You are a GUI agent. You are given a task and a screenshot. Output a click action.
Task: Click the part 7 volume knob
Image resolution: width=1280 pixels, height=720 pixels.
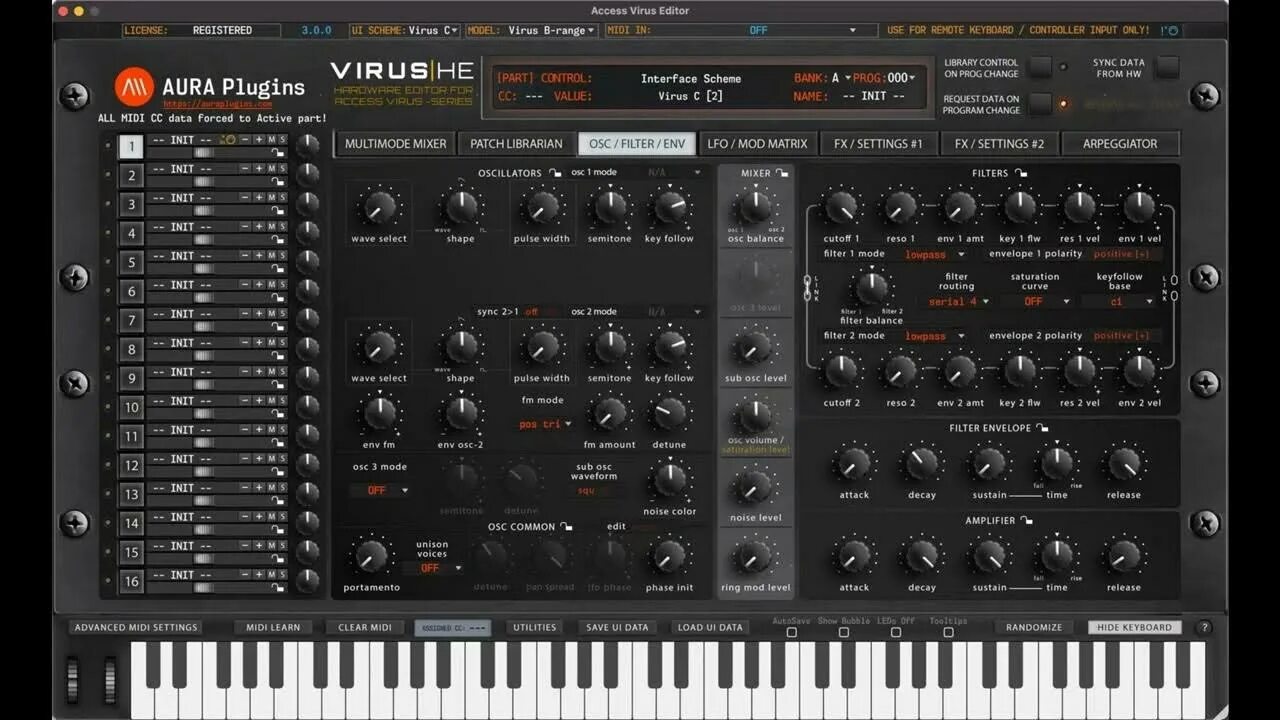(308, 320)
